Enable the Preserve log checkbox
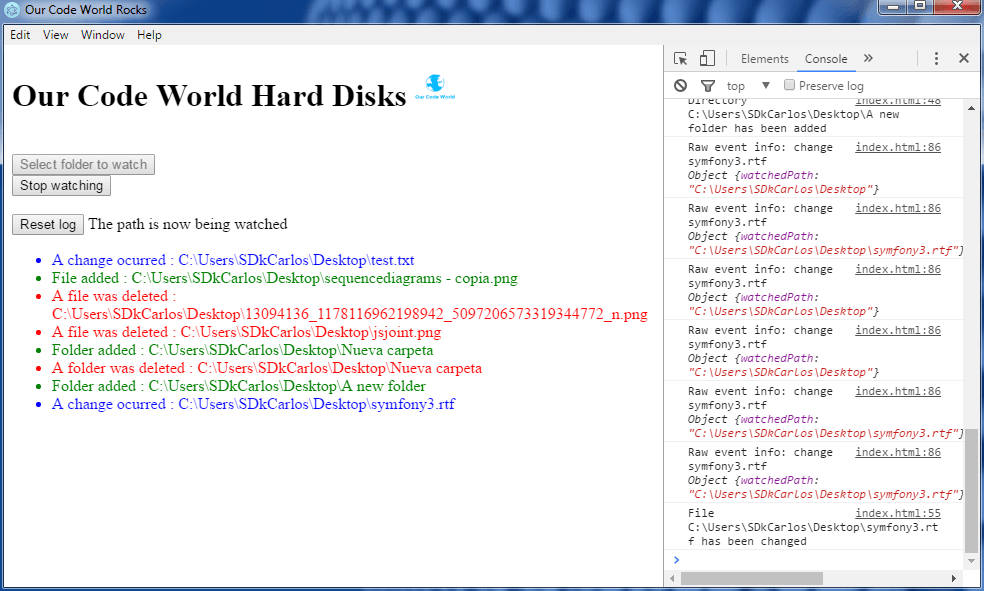Image resolution: width=984 pixels, height=591 pixels. (x=789, y=85)
